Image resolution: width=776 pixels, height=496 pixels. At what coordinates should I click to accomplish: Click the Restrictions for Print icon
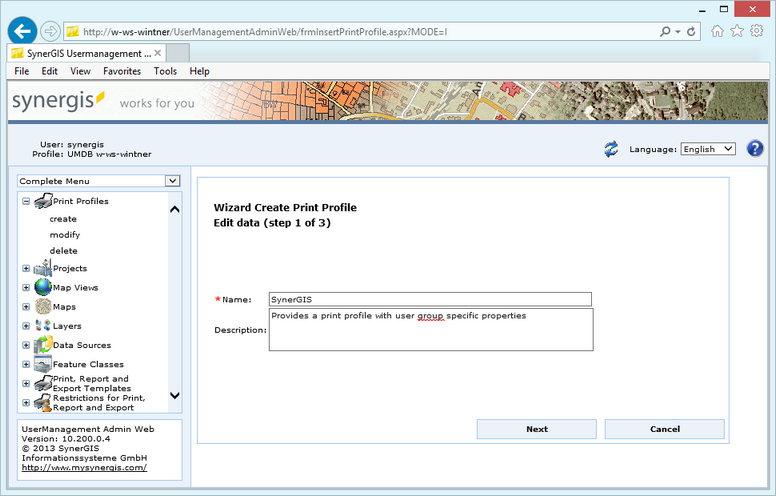[43, 402]
